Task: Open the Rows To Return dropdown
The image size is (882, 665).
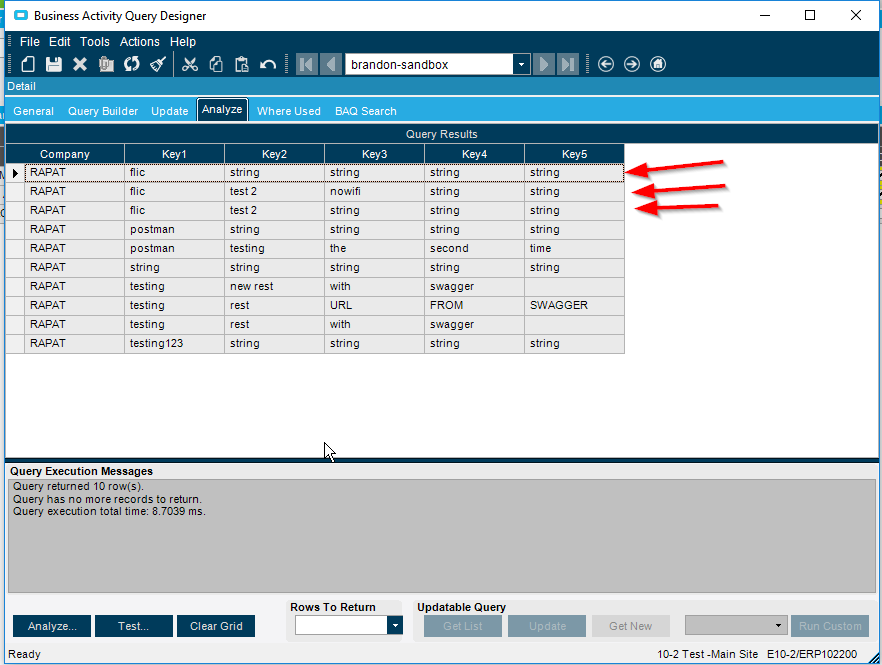Action: pyautogui.click(x=395, y=626)
